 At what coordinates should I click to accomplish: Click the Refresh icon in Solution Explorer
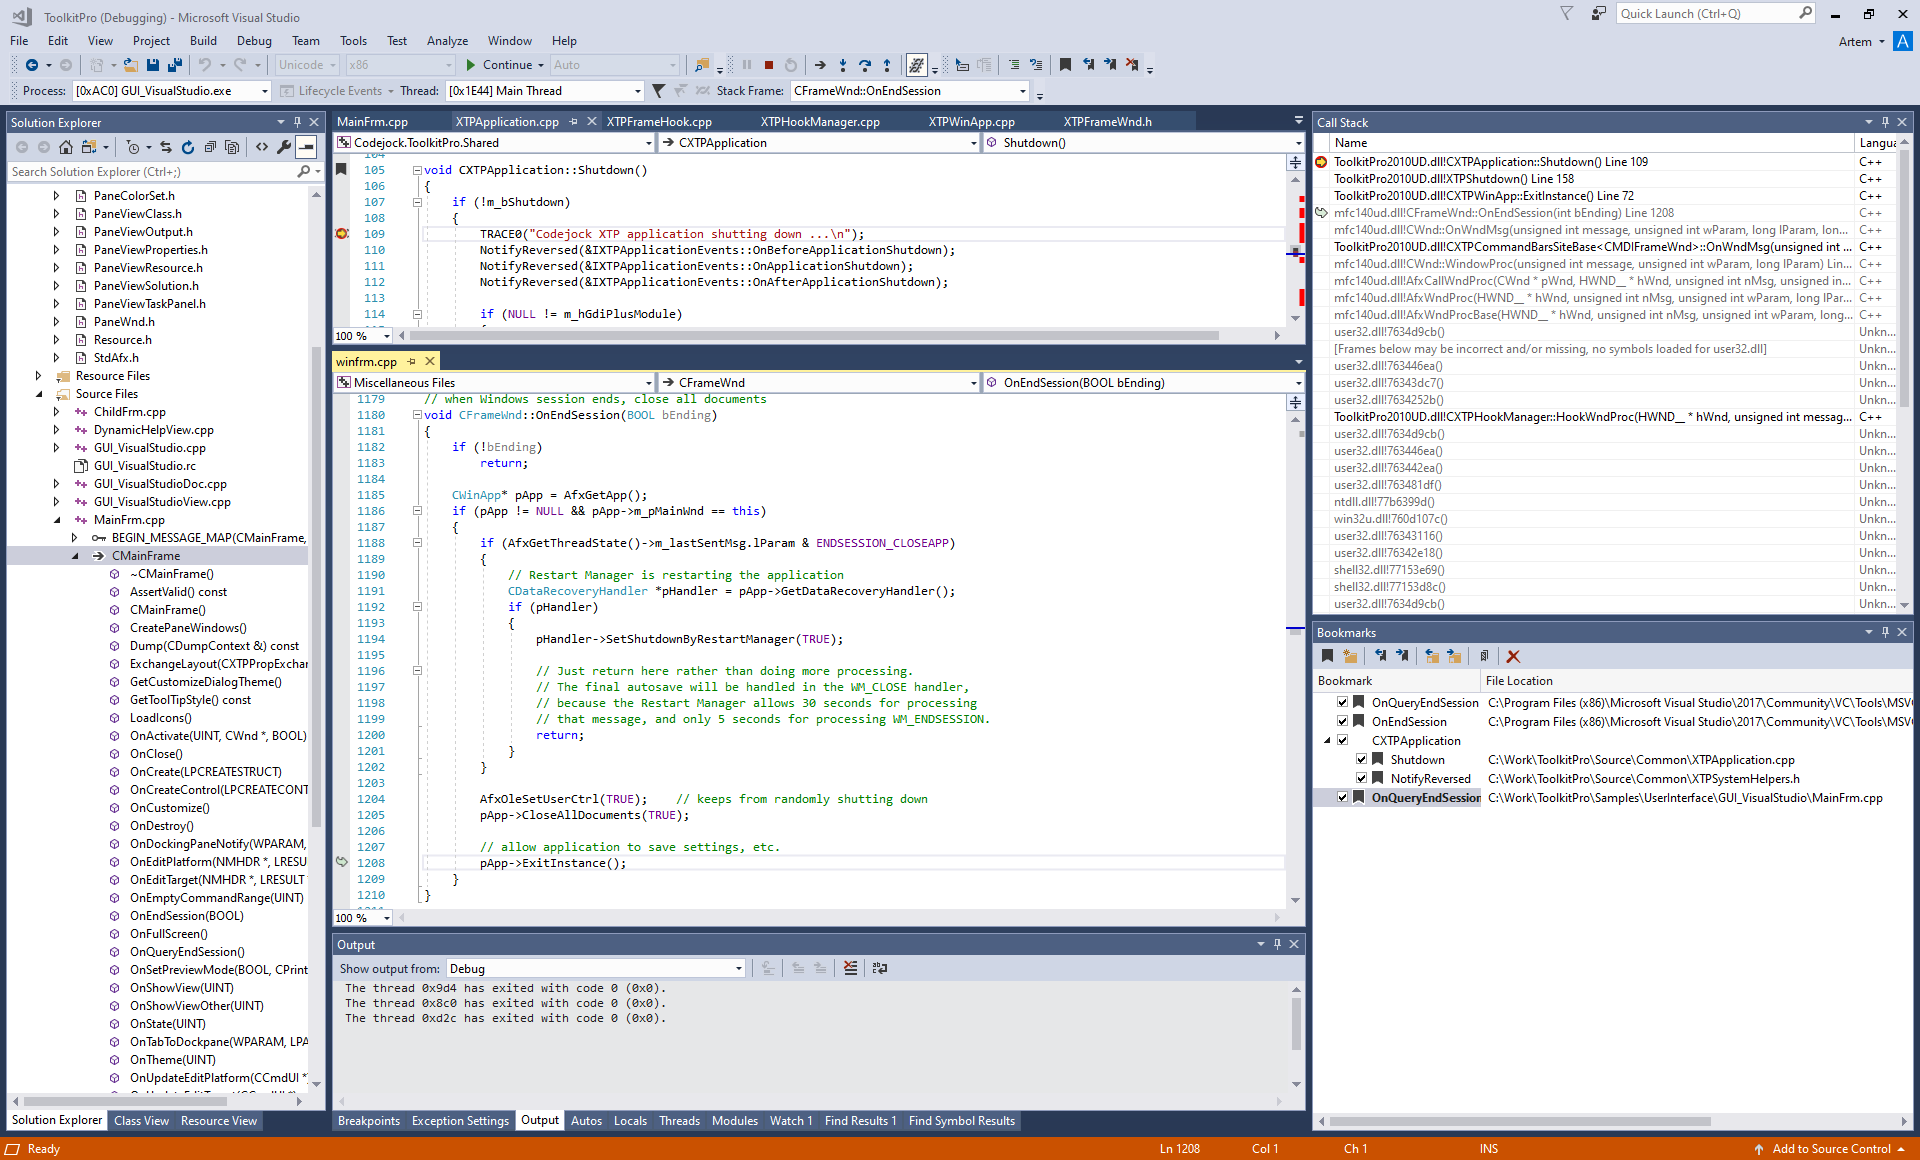[188, 147]
